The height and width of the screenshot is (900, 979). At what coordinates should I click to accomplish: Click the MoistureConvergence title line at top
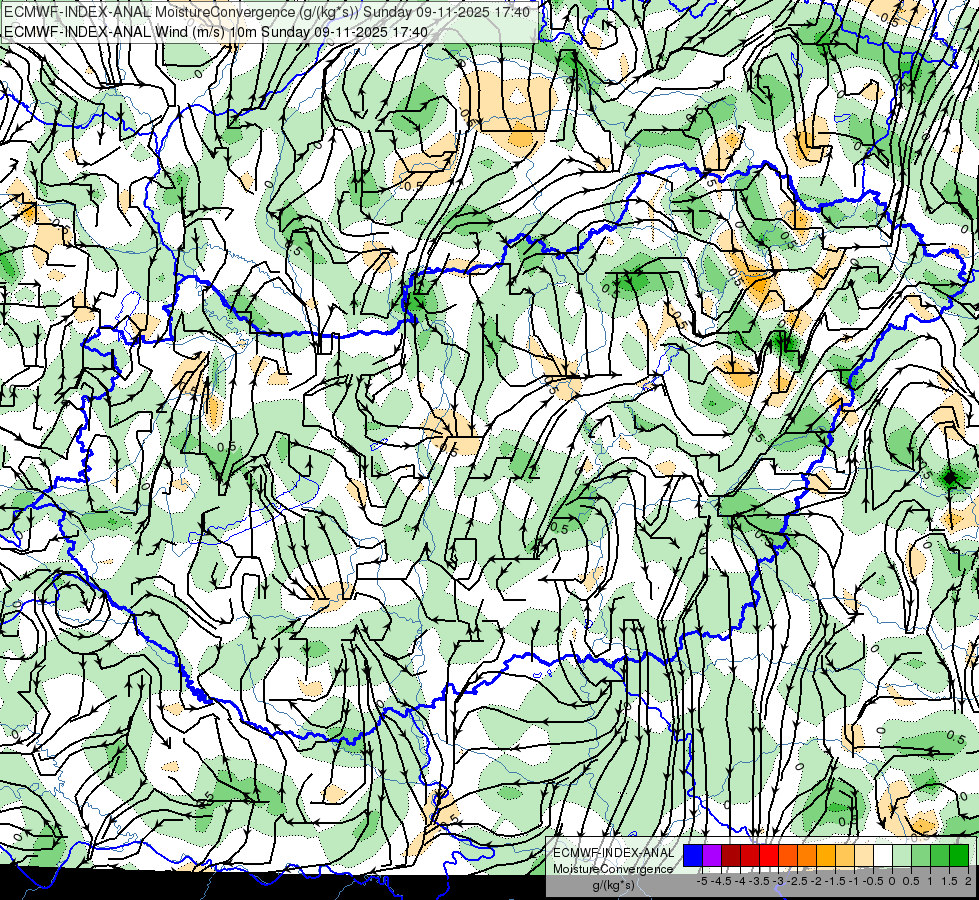pos(267,12)
